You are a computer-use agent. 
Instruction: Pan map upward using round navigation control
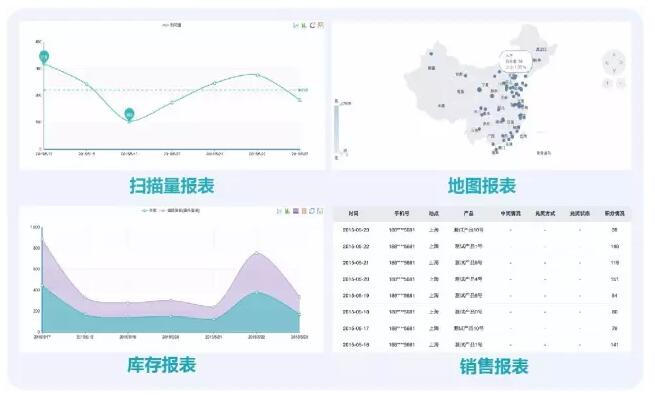tap(614, 54)
